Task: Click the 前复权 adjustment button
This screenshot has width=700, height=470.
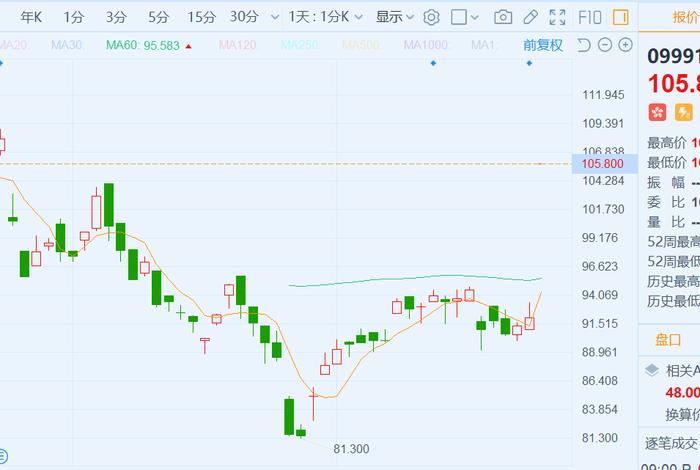Action: [x=543, y=45]
